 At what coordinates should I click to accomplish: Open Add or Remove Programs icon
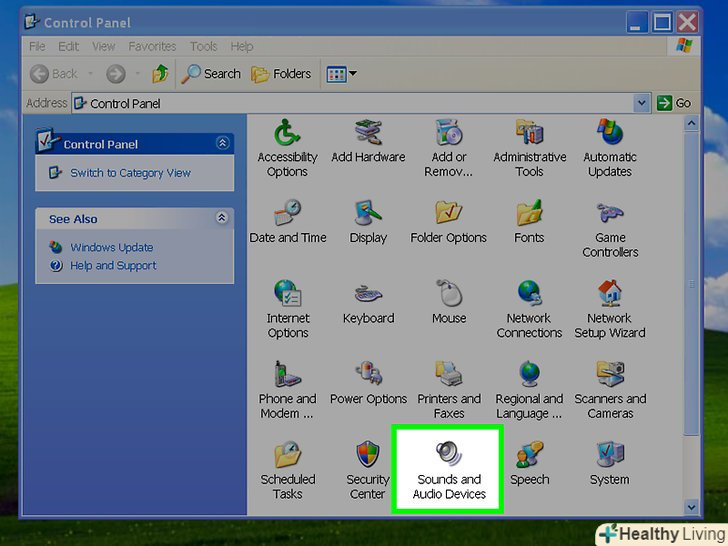click(x=448, y=149)
